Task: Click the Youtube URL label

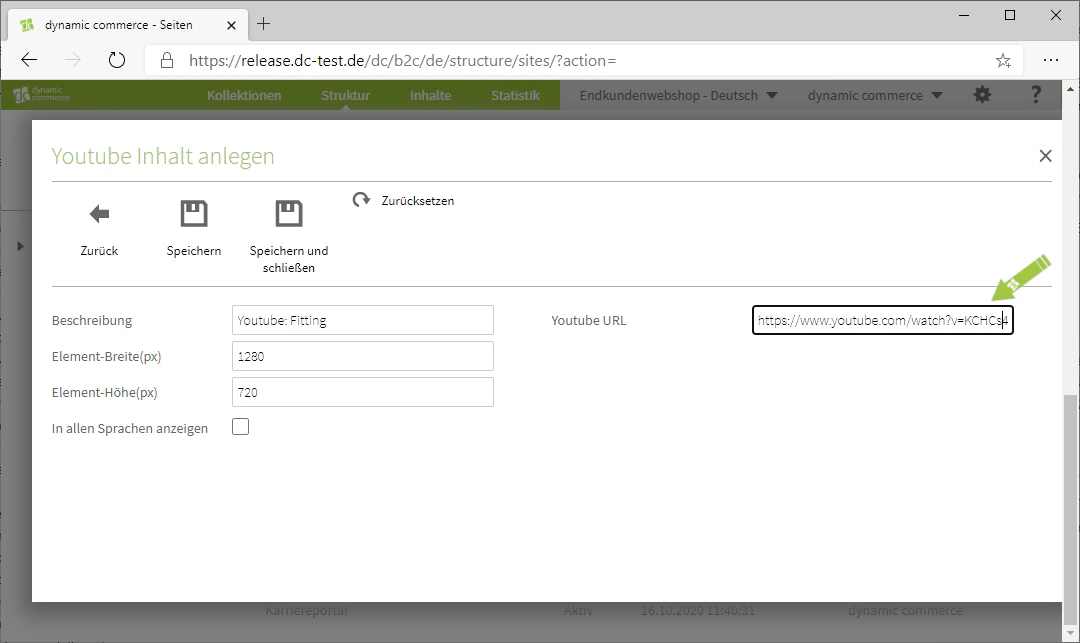Action: tap(588, 321)
